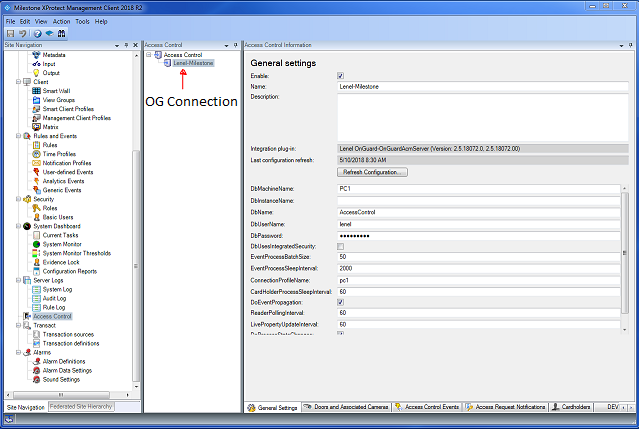This screenshot has width=639, height=429.
Task: Select the Alarm Definitions icon
Action: [x=36, y=361]
